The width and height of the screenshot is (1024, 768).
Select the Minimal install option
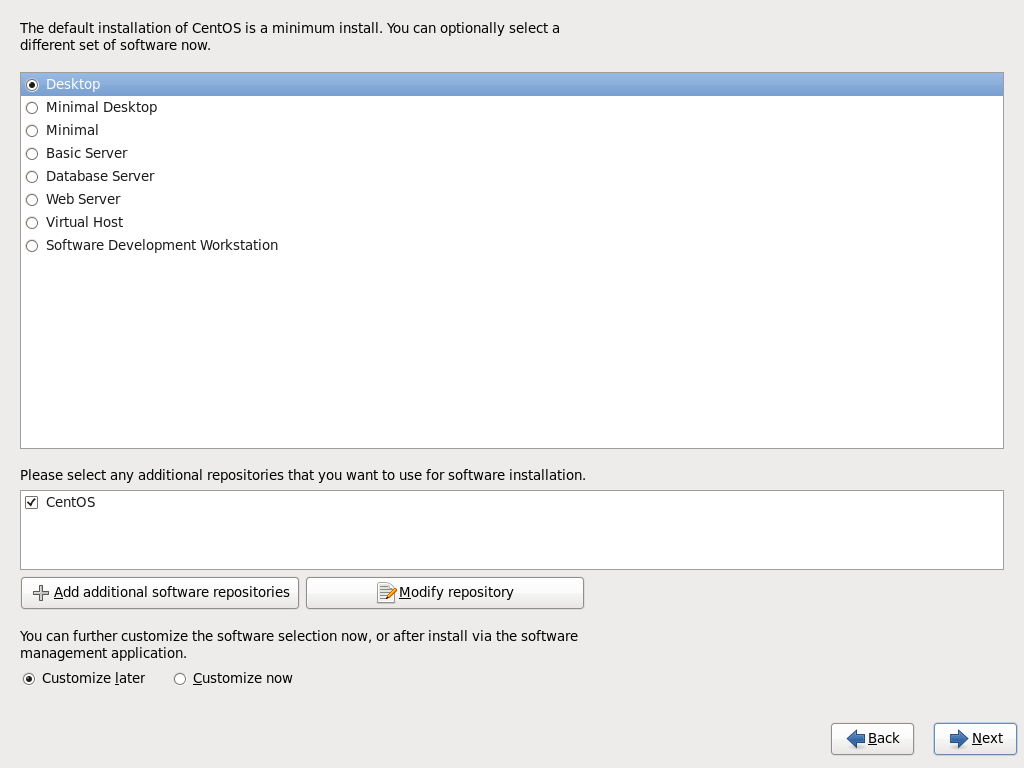click(x=31, y=130)
